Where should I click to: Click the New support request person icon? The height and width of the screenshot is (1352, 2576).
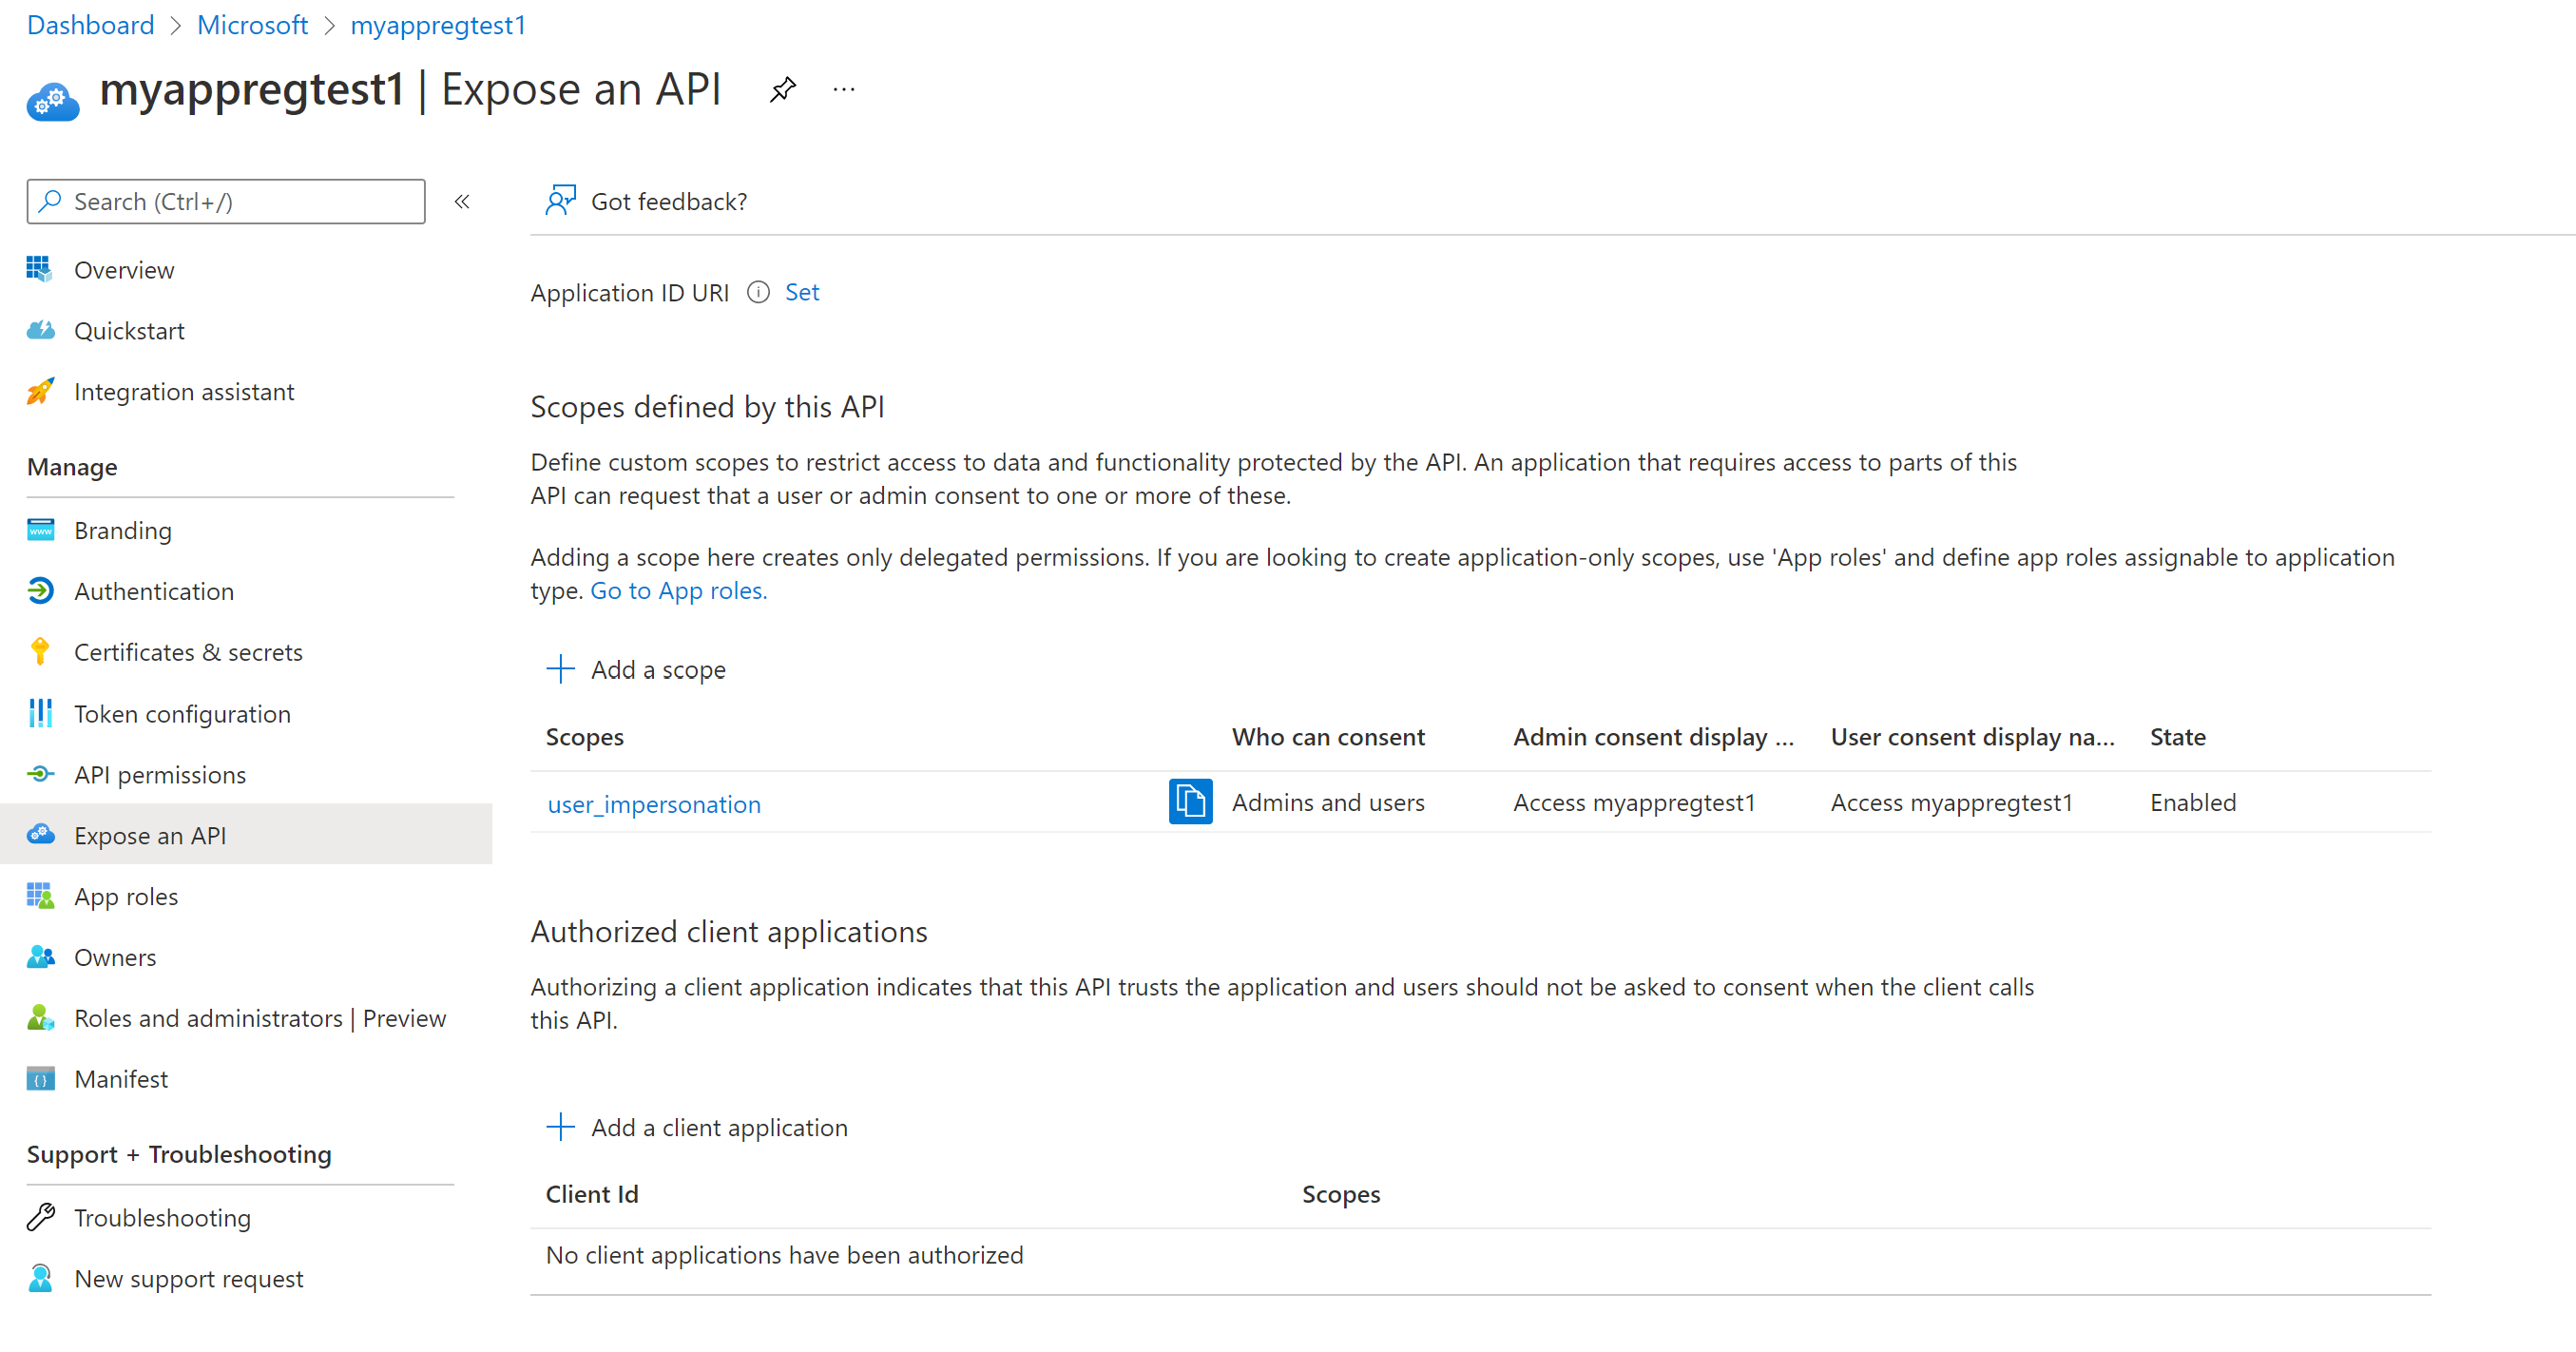tap(40, 1278)
